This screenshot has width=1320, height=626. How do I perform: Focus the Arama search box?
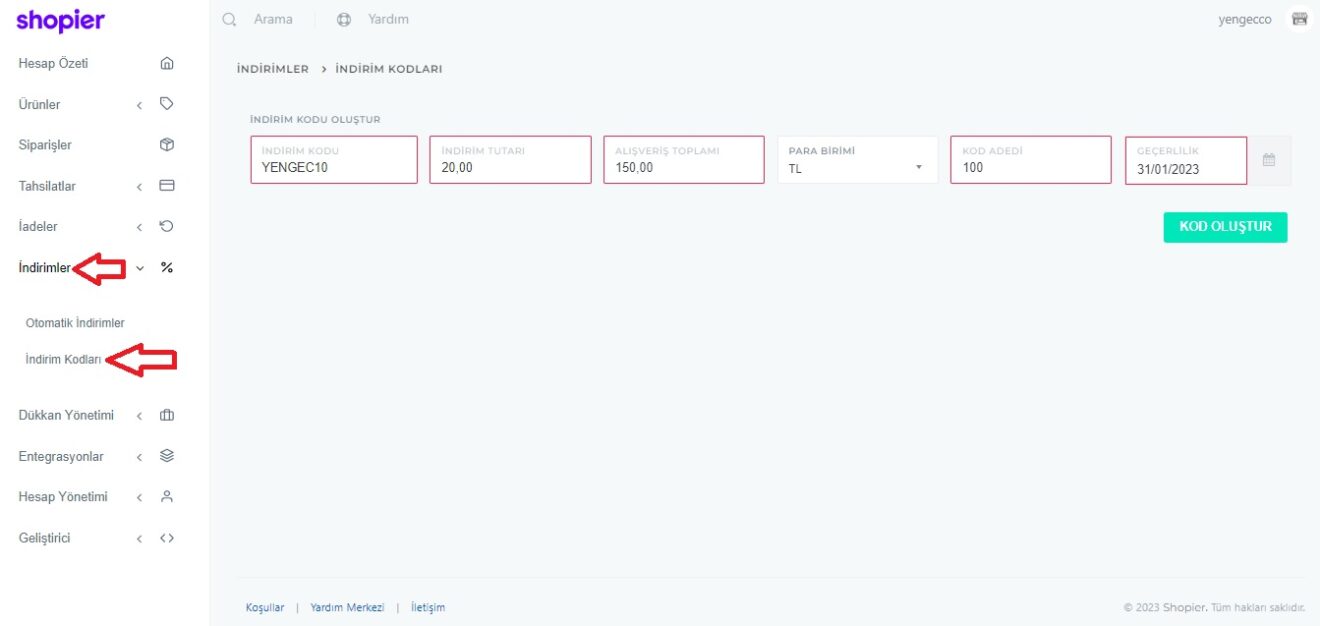coord(272,19)
